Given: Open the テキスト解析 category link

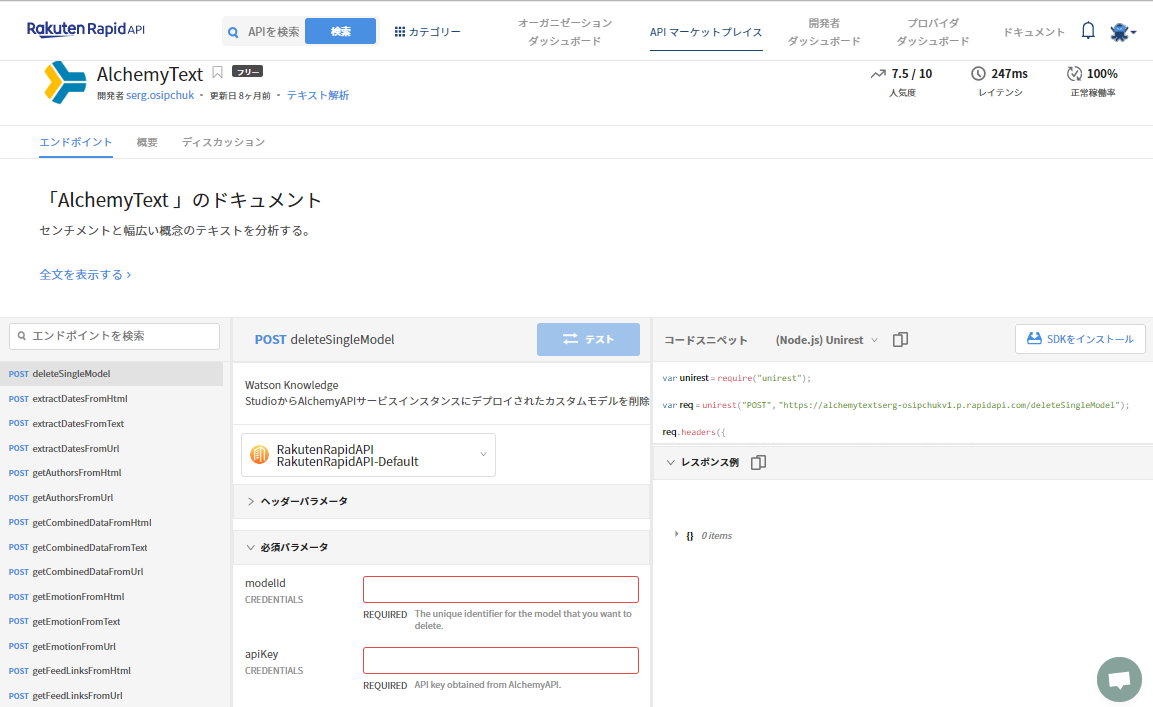Looking at the screenshot, I should [318, 95].
